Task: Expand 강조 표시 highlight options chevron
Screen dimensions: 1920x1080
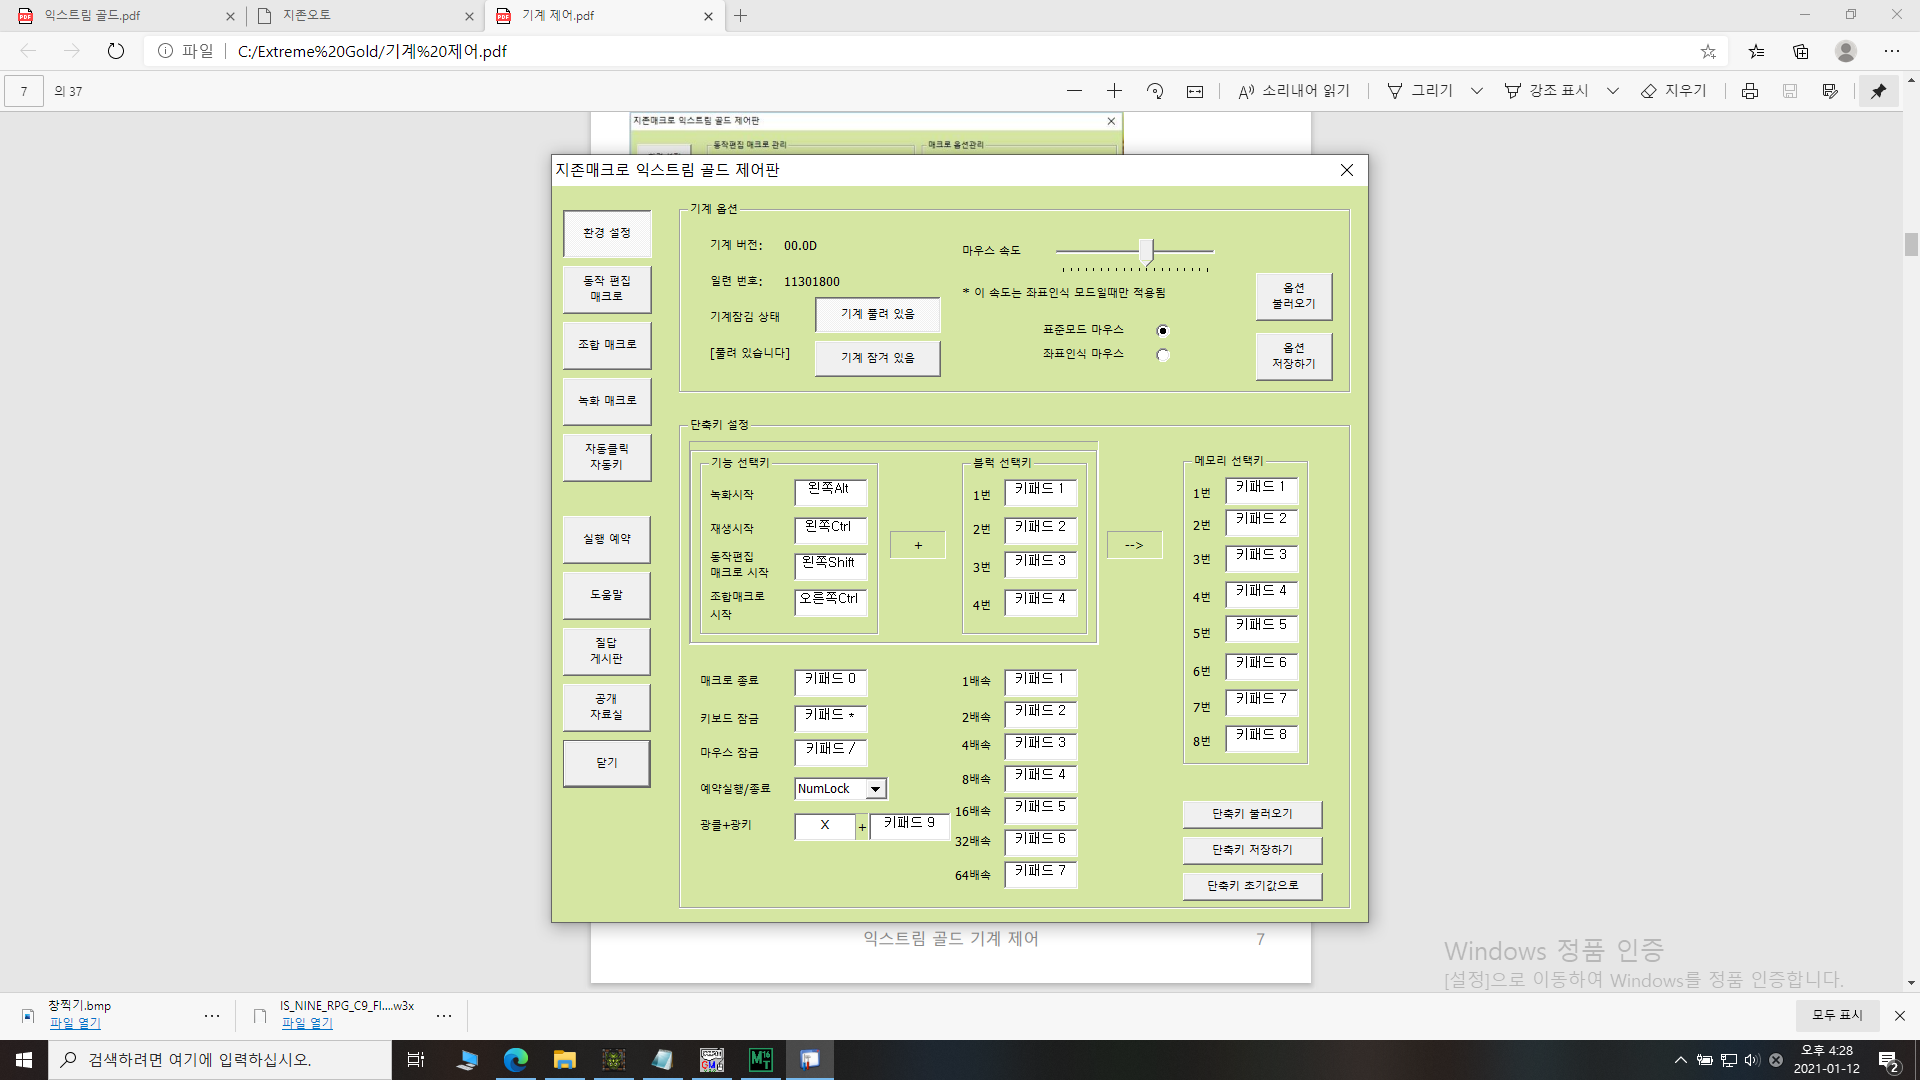Action: [x=1613, y=91]
